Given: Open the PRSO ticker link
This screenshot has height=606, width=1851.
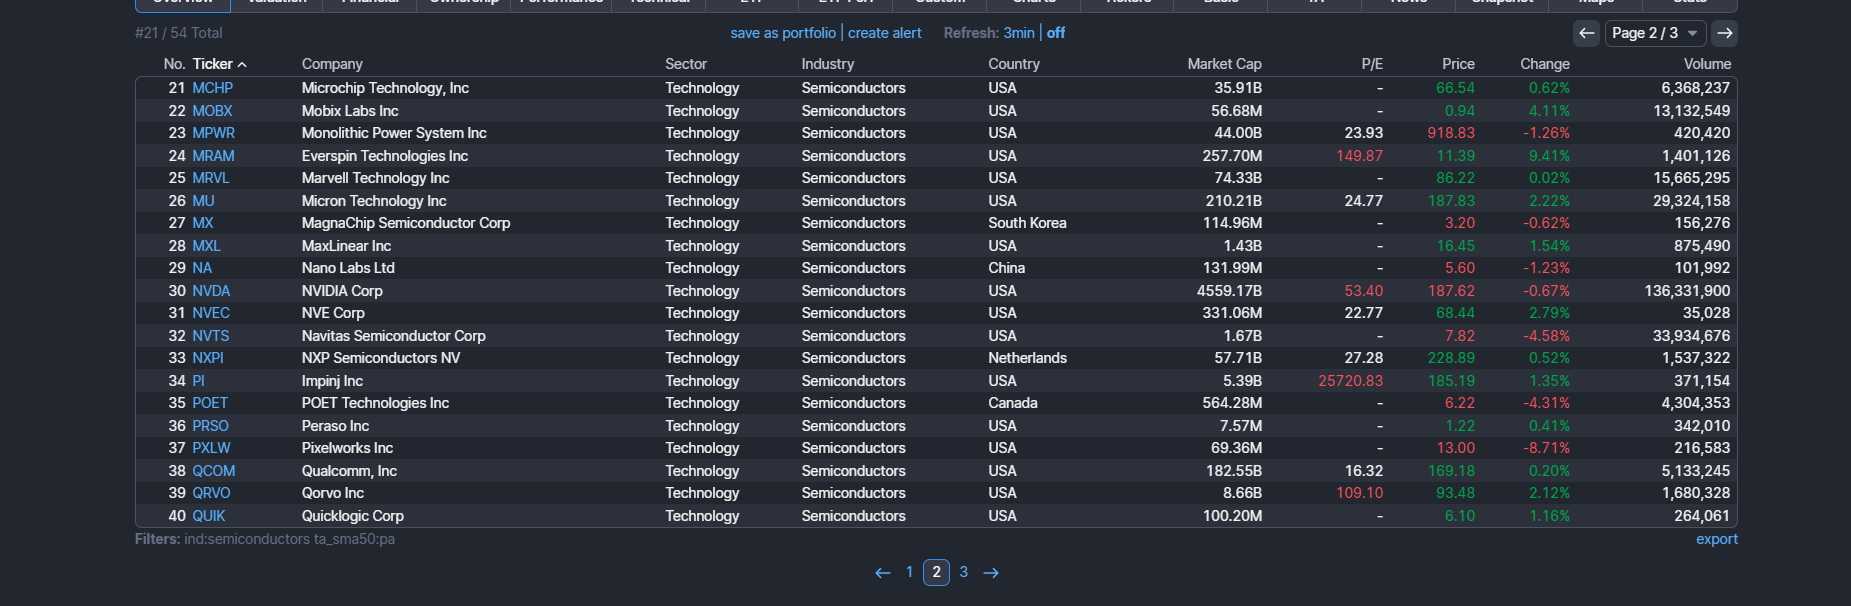Looking at the screenshot, I should [210, 426].
